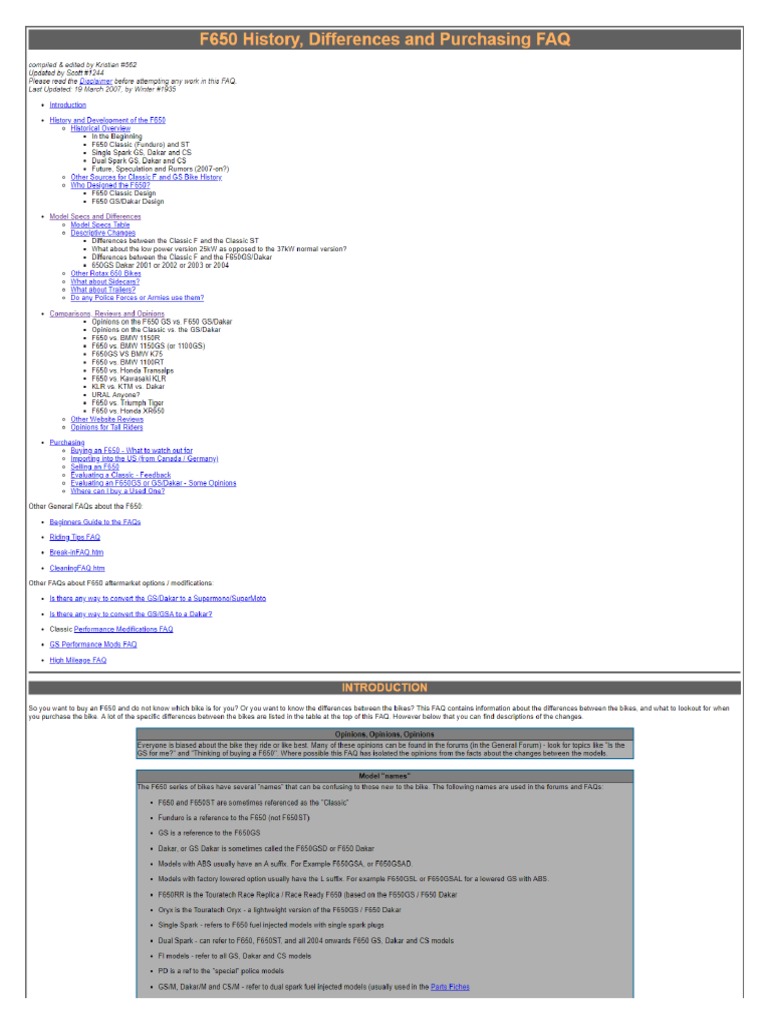Open Do any Police Forces or Armies use them?
Image resolution: width=768 pixels, height=1024 pixels.
[x=137, y=298]
